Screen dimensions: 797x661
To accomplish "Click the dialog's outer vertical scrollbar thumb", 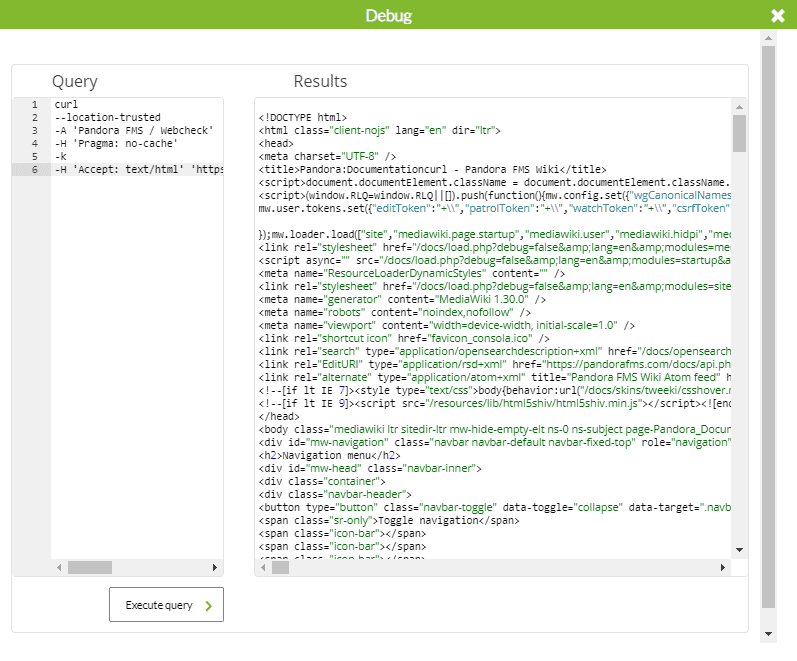I will (x=769, y=327).
